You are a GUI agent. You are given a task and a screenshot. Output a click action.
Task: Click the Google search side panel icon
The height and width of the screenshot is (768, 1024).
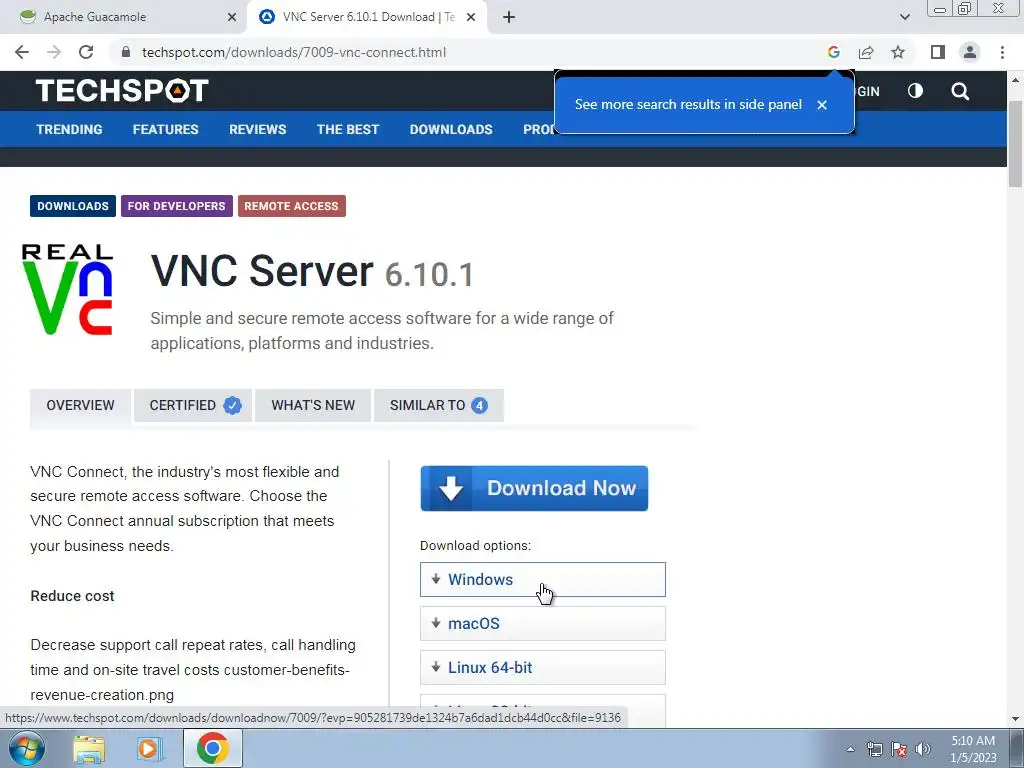833,52
